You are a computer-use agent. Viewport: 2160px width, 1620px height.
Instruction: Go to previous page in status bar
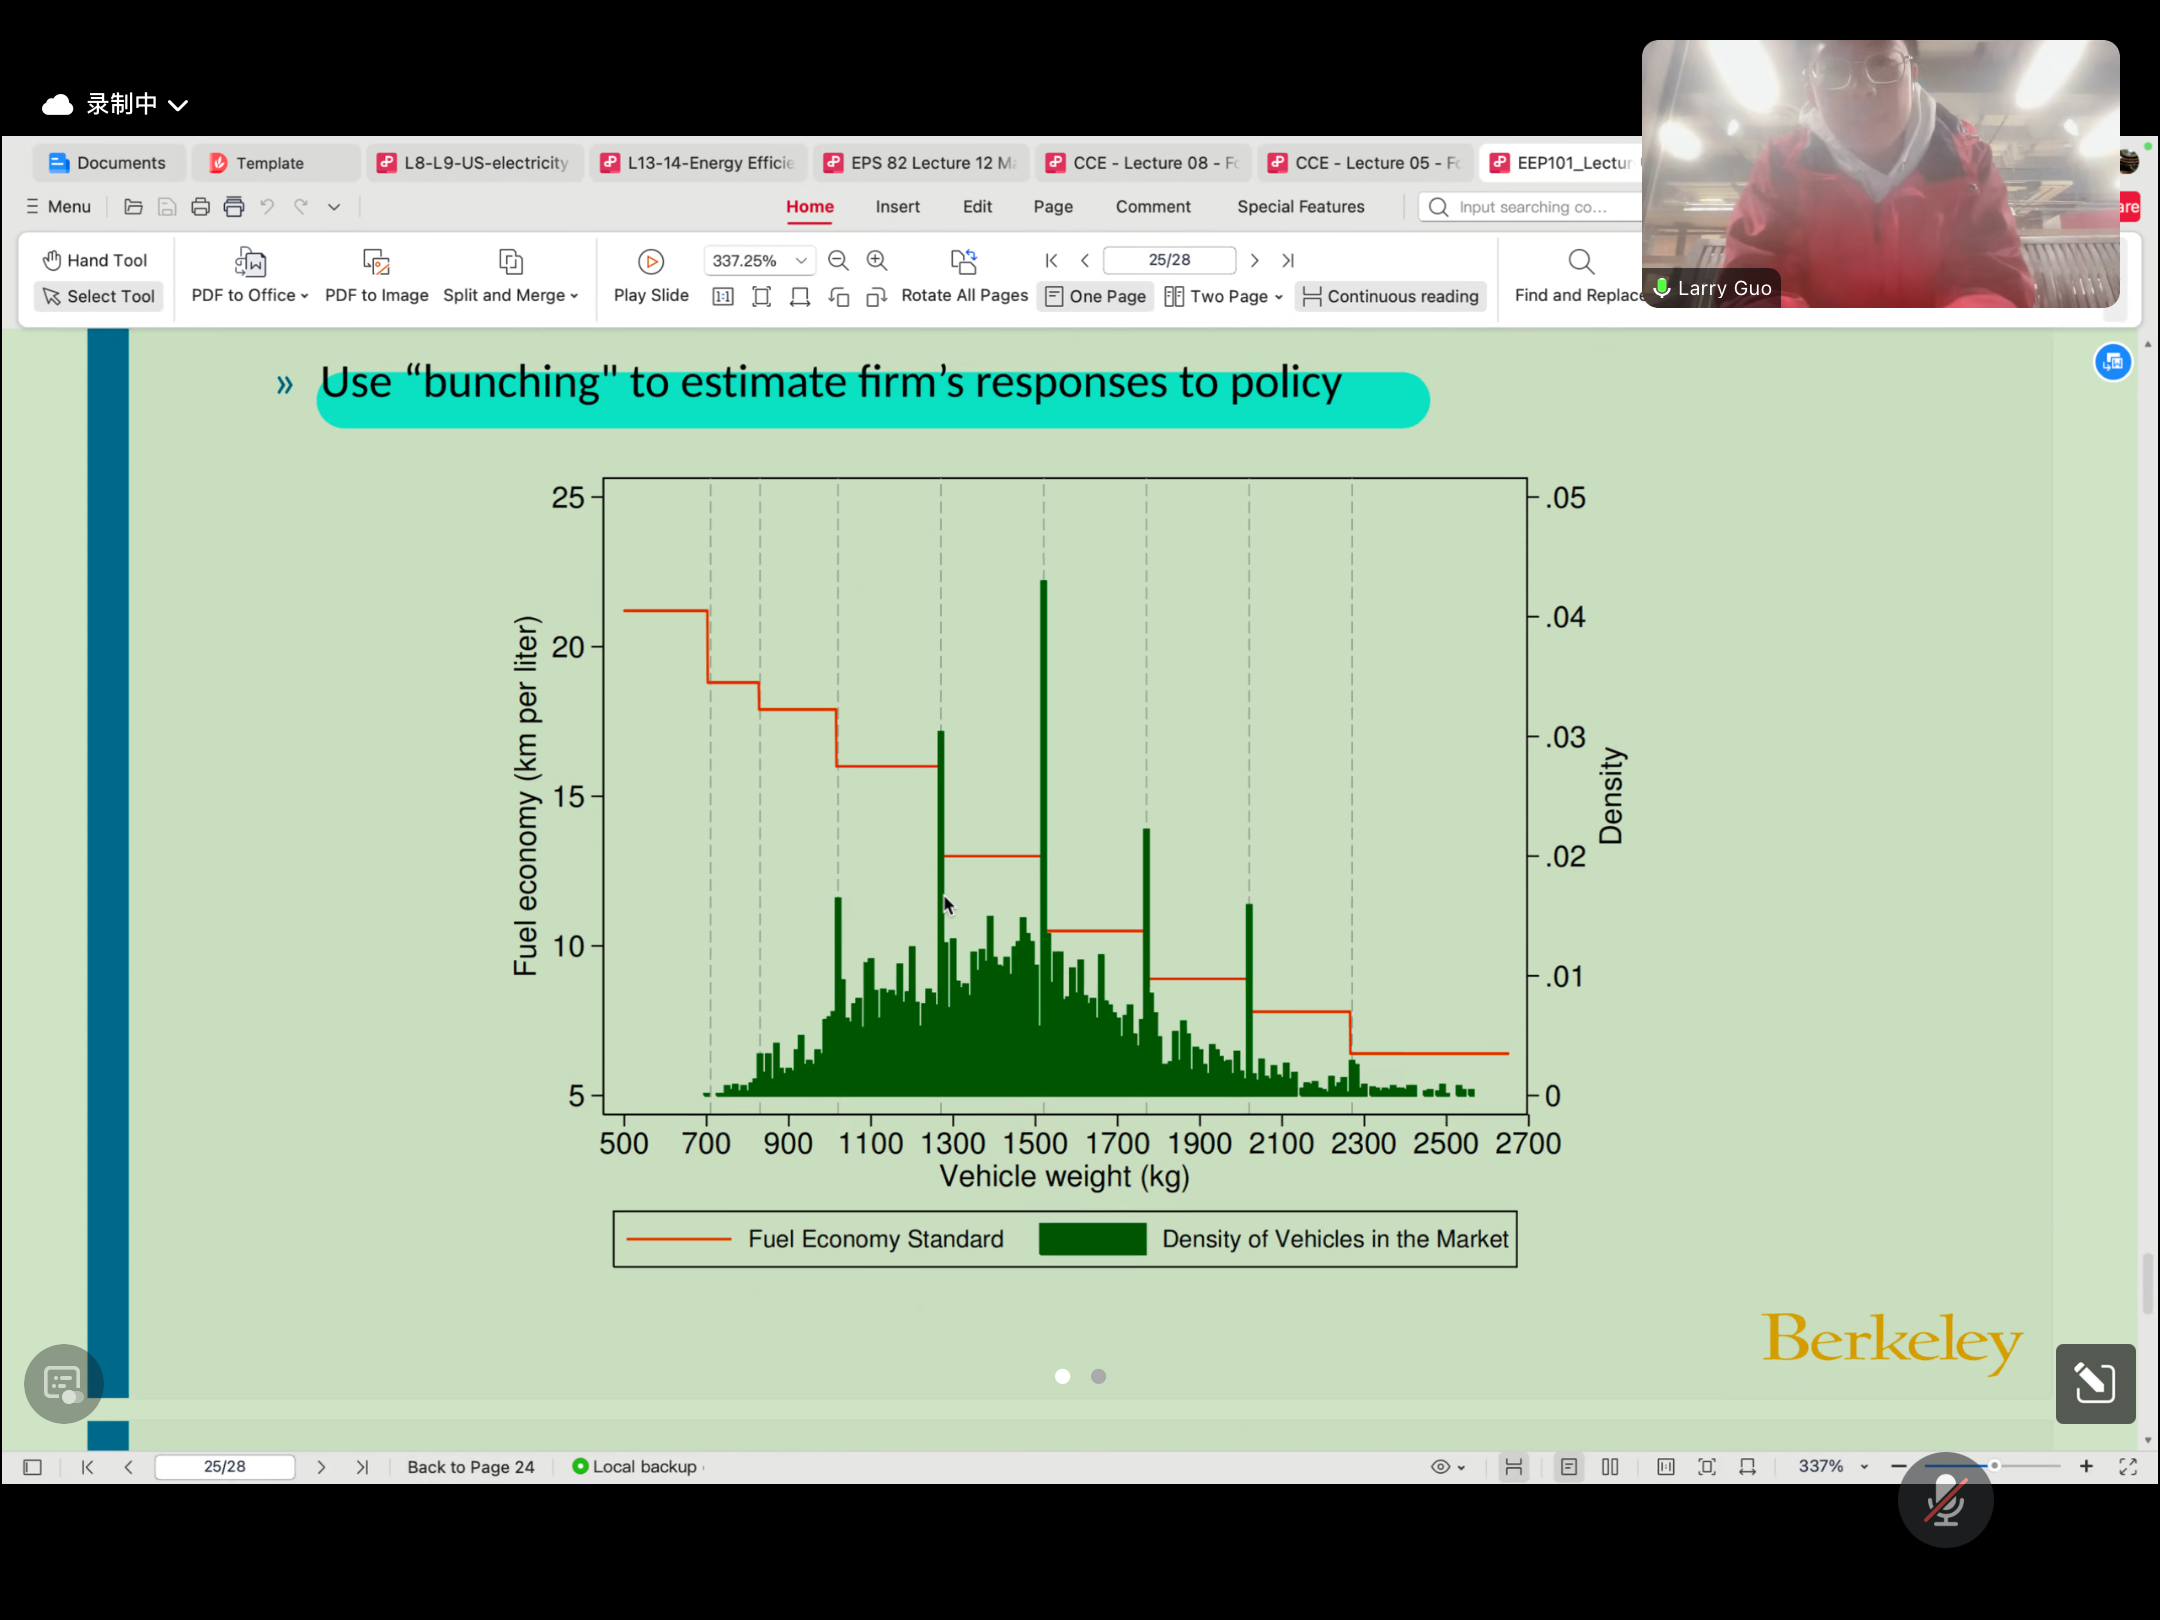(128, 1467)
